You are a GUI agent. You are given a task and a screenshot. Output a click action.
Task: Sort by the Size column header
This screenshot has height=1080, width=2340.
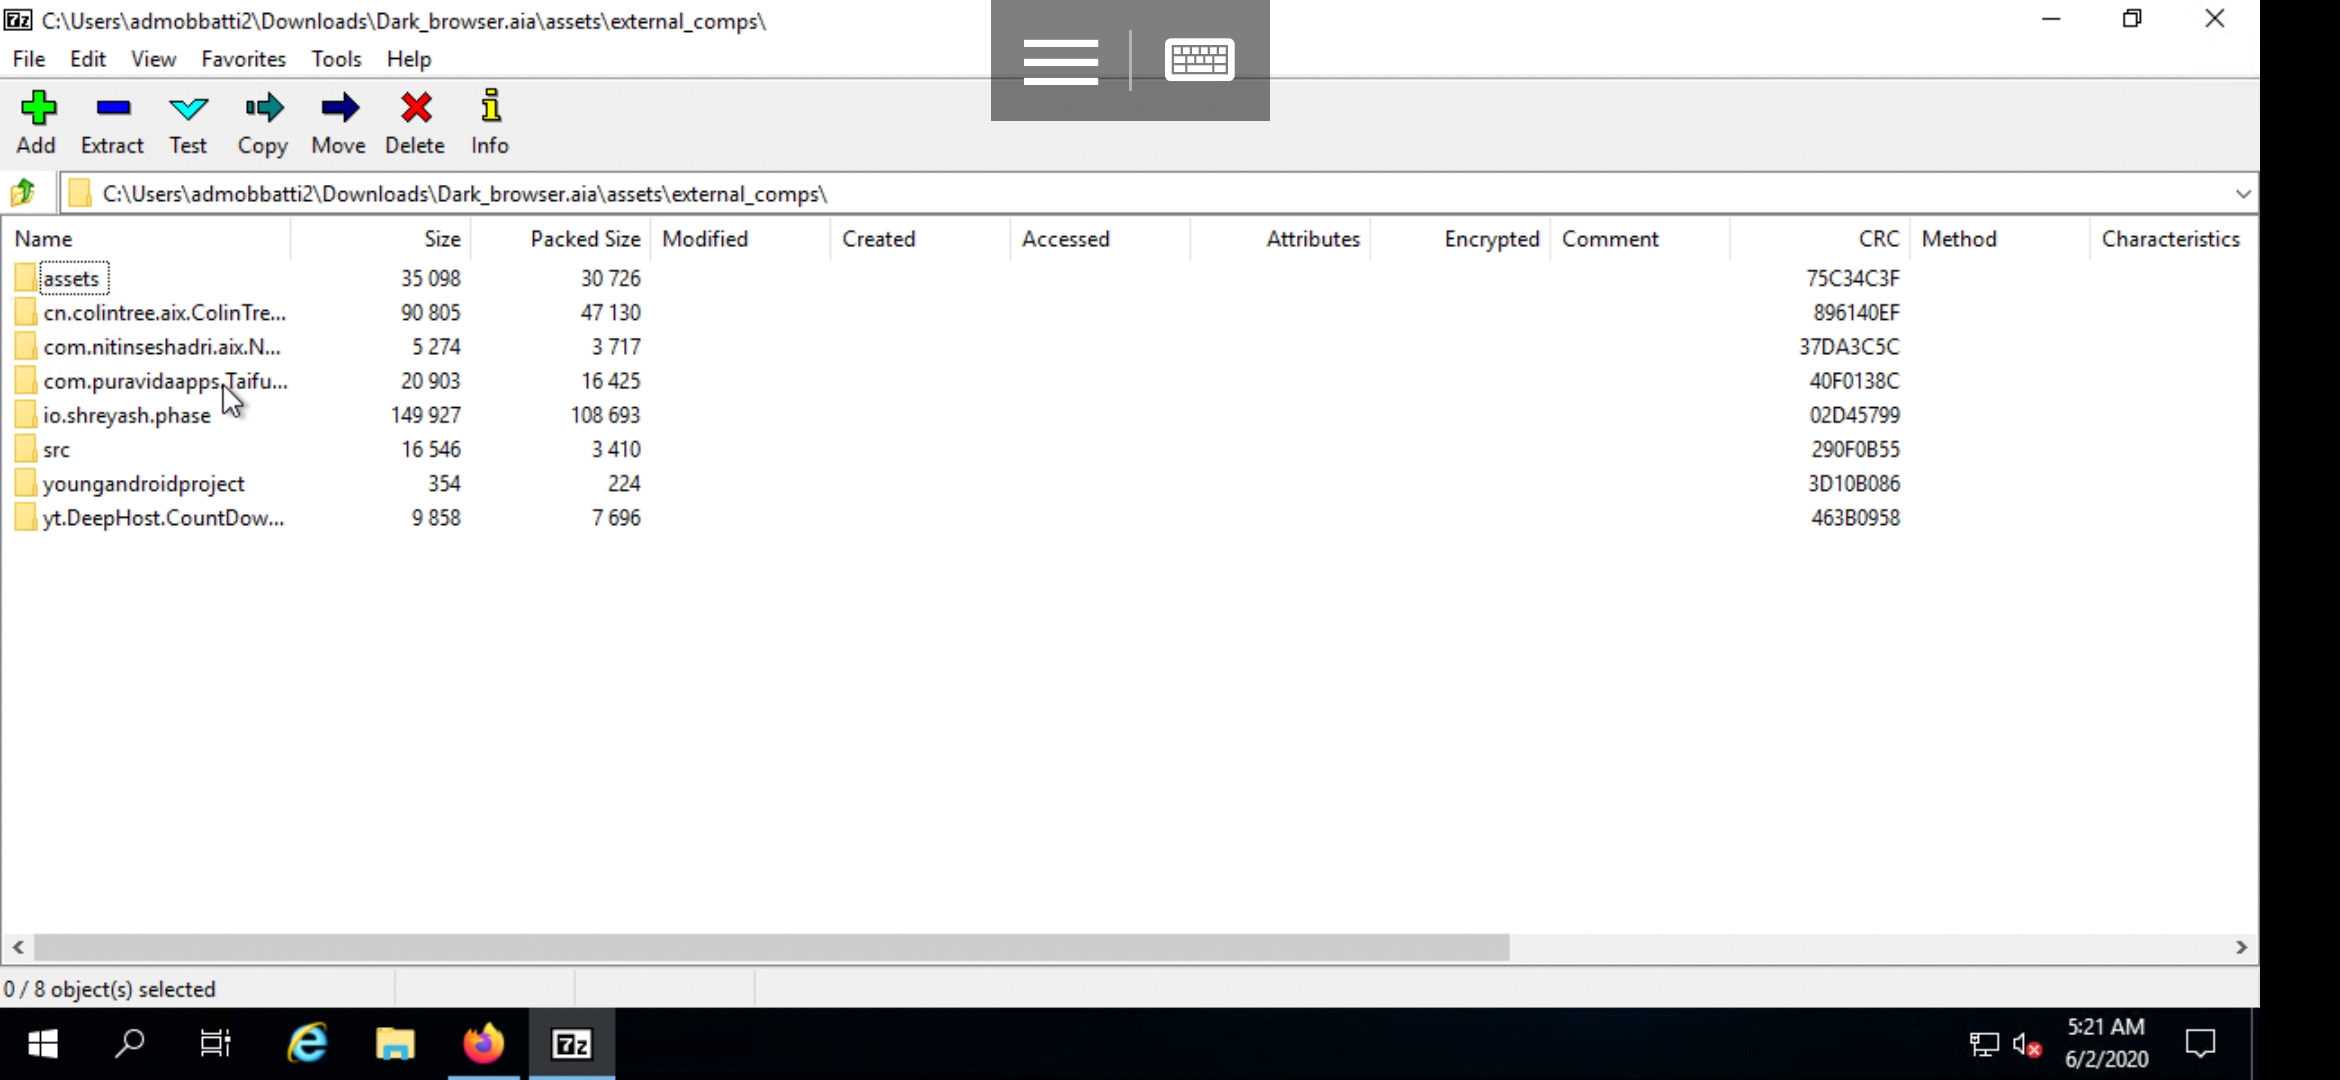(381, 239)
